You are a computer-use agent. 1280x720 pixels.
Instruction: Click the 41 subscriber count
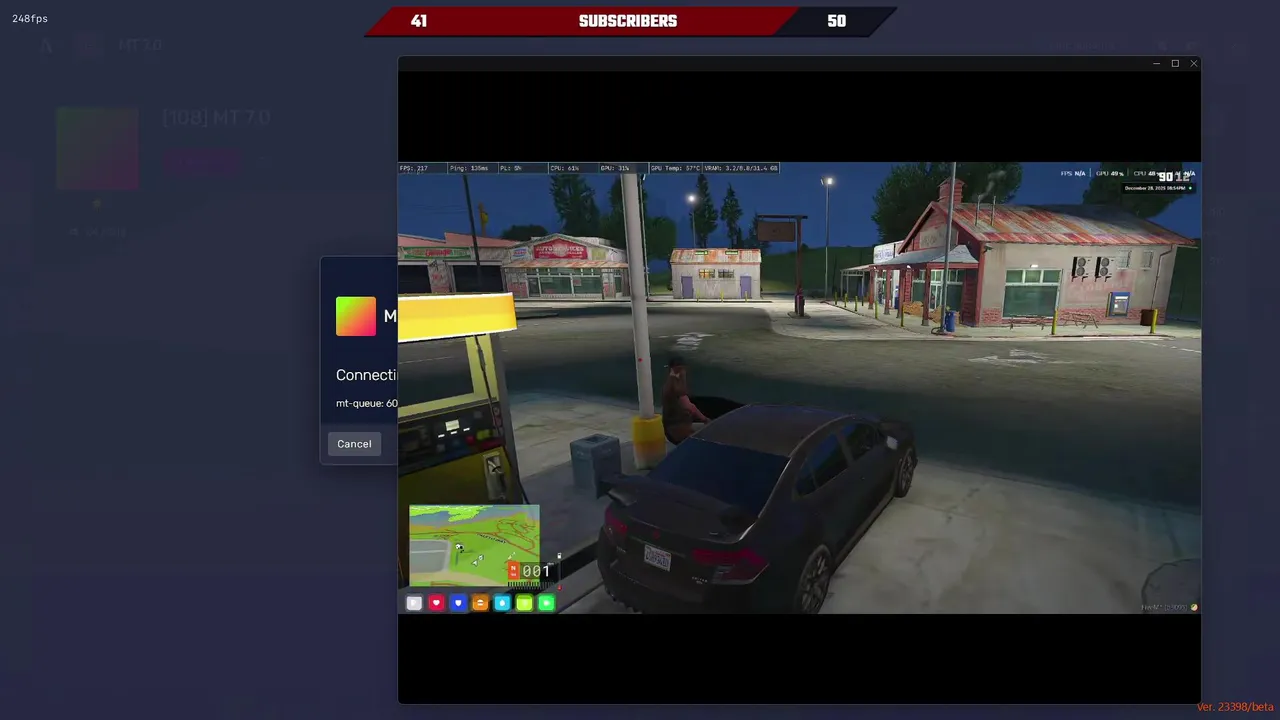pos(419,21)
